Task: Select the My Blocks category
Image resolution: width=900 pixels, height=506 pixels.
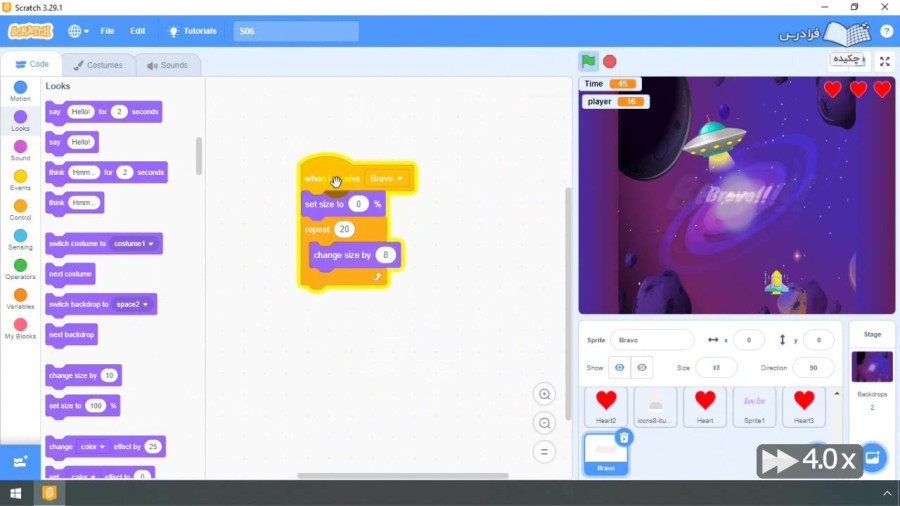Action: click(20, 329)
